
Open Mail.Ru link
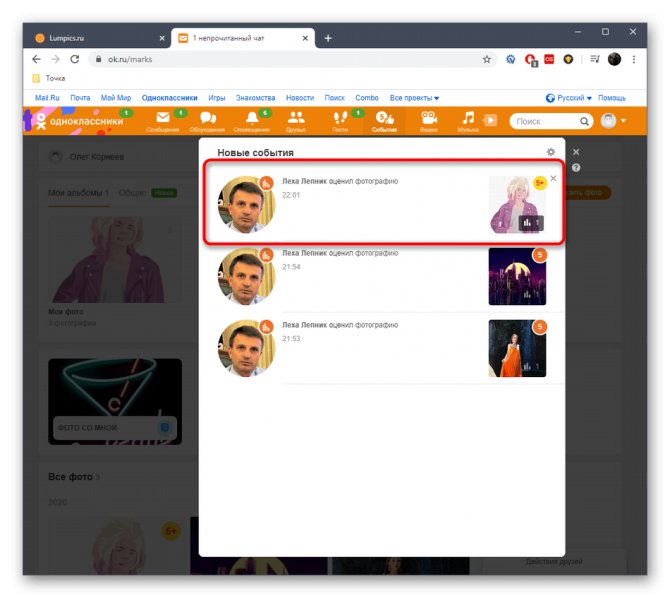[47, 98]
